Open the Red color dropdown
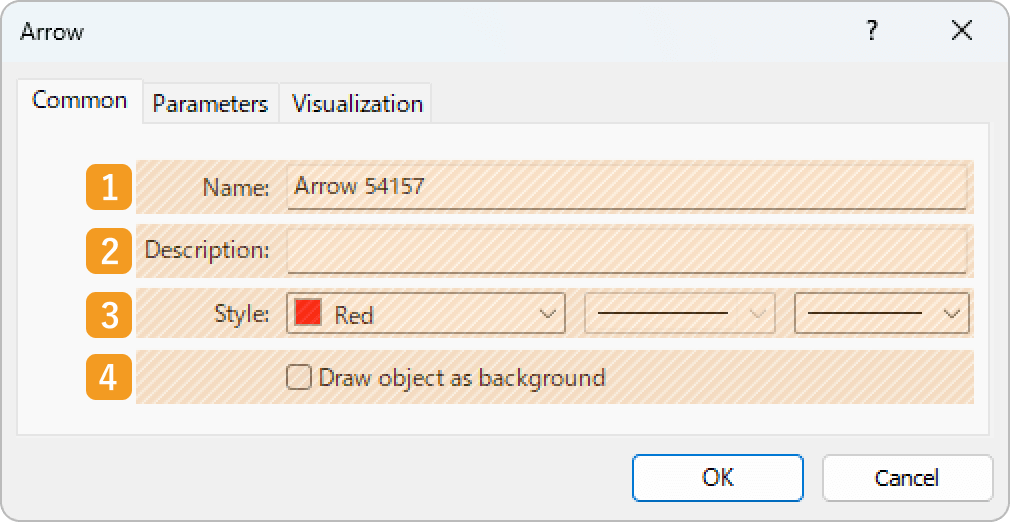Screen dimensions: 1010x522 pos(426,314)
